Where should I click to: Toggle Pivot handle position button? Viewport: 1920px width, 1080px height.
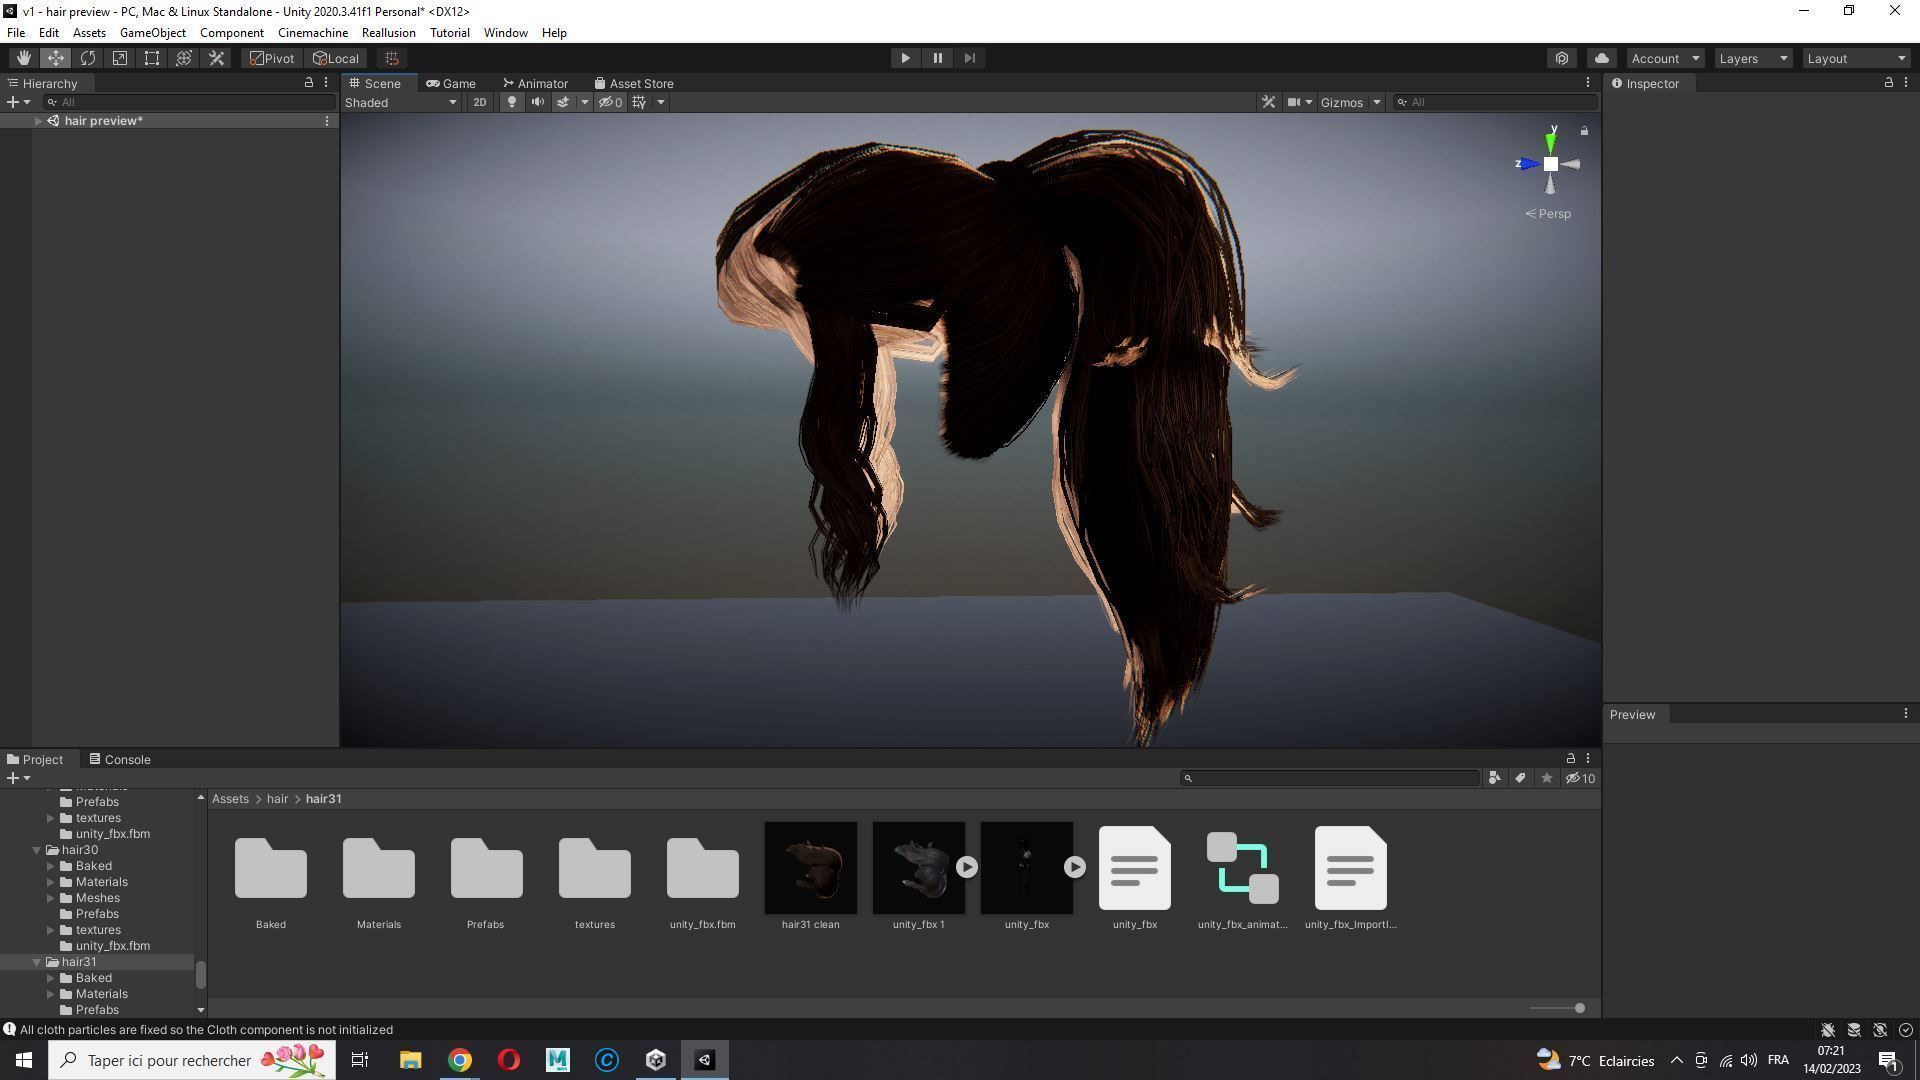tap(272, 58)
